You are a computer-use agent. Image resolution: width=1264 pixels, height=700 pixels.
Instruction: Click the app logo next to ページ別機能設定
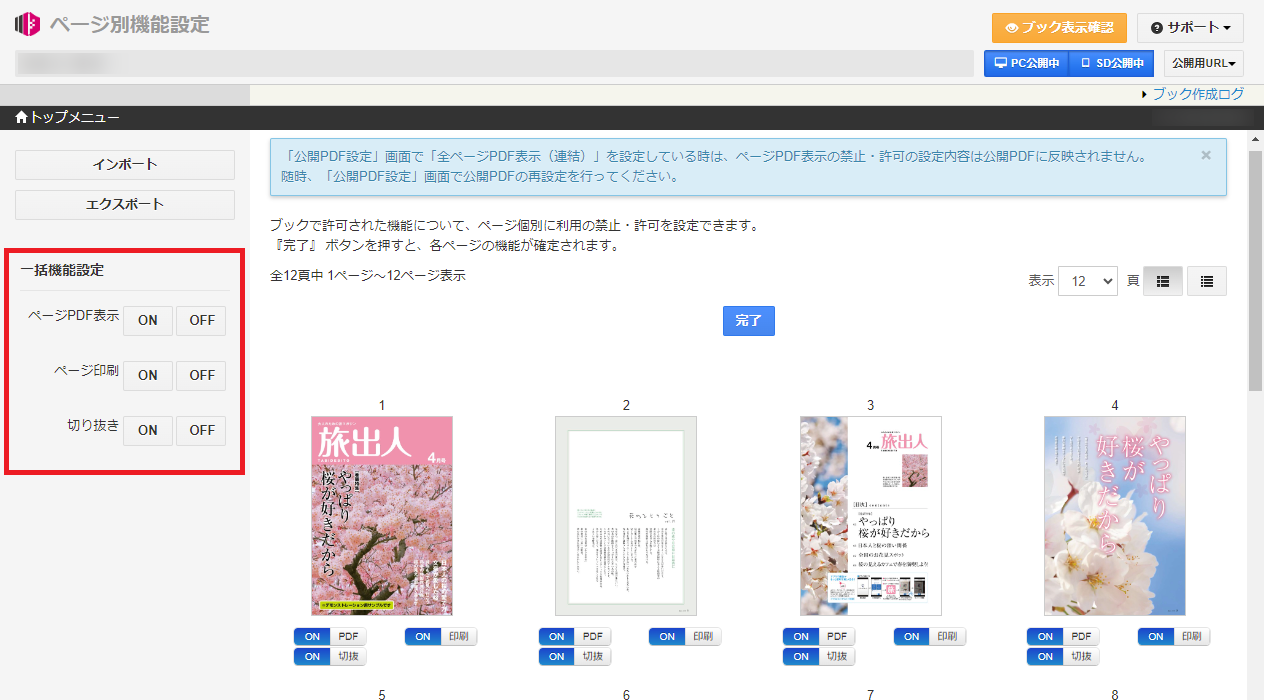click(x=27, y=25)
